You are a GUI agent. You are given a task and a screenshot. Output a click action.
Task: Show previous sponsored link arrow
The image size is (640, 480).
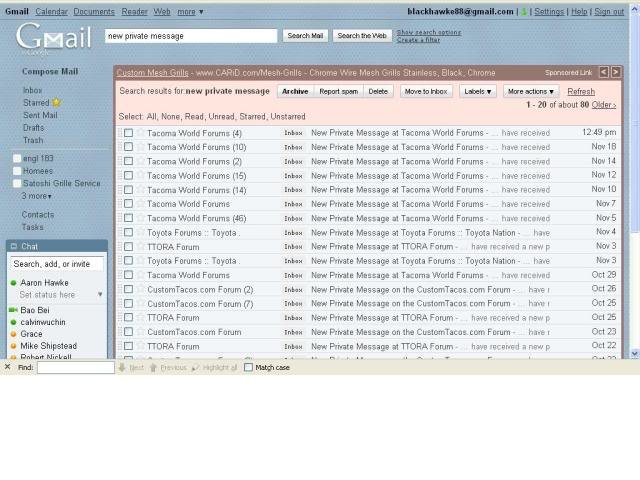pos(604,72)
